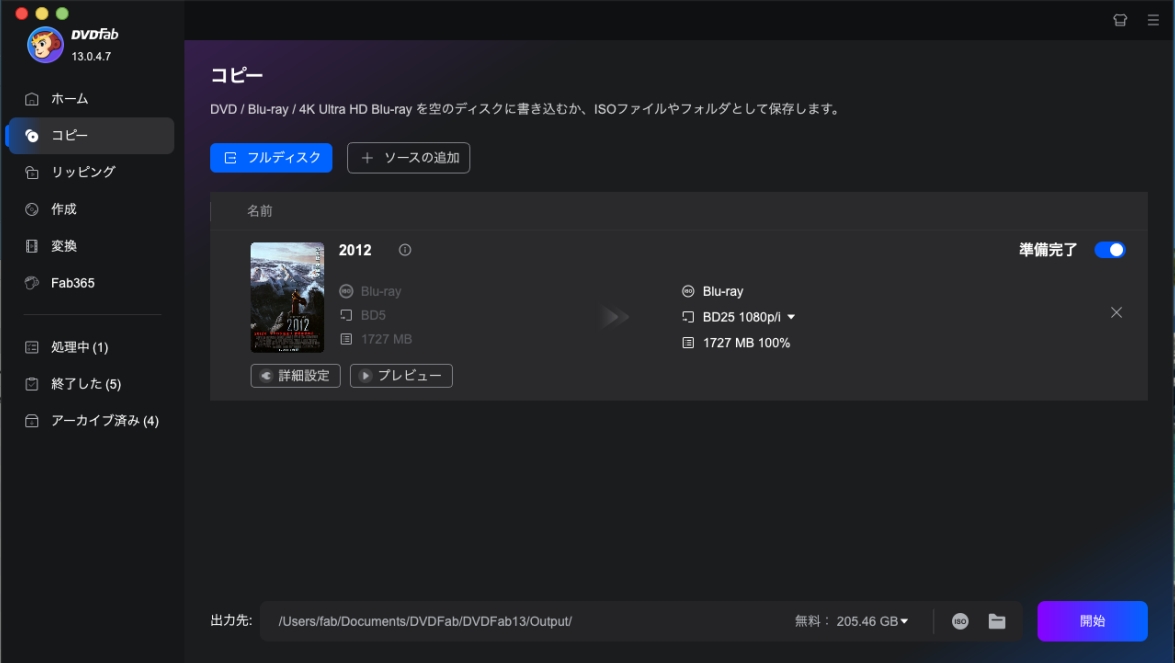View the 処理中 (1) task queue
Image resolution: width=1175 pixels, height=663 pixels.
coord(91,347)
